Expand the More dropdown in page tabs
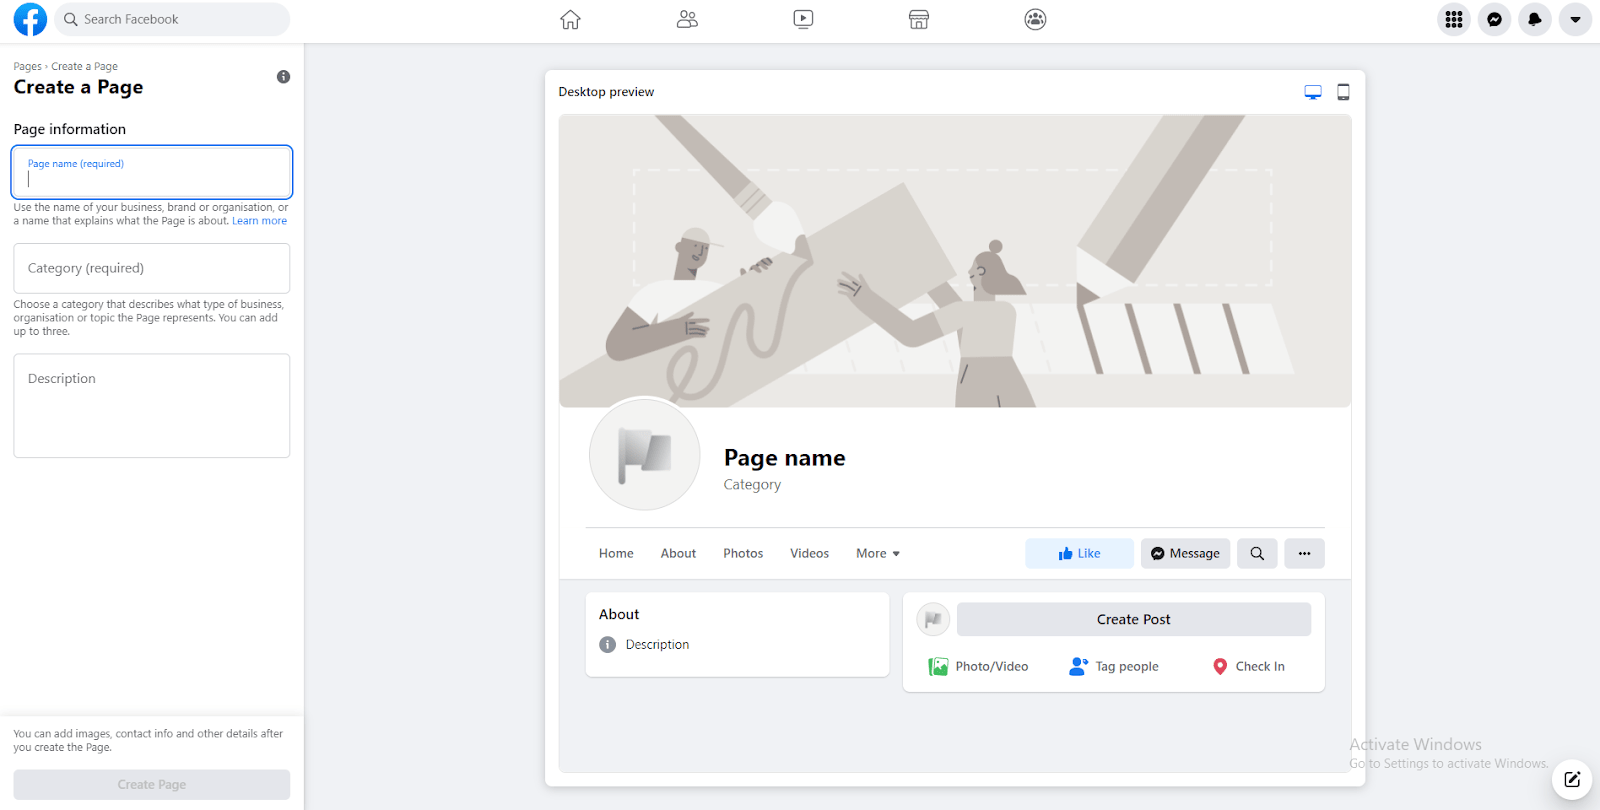The image size is (1600, 810). point(877,553)
